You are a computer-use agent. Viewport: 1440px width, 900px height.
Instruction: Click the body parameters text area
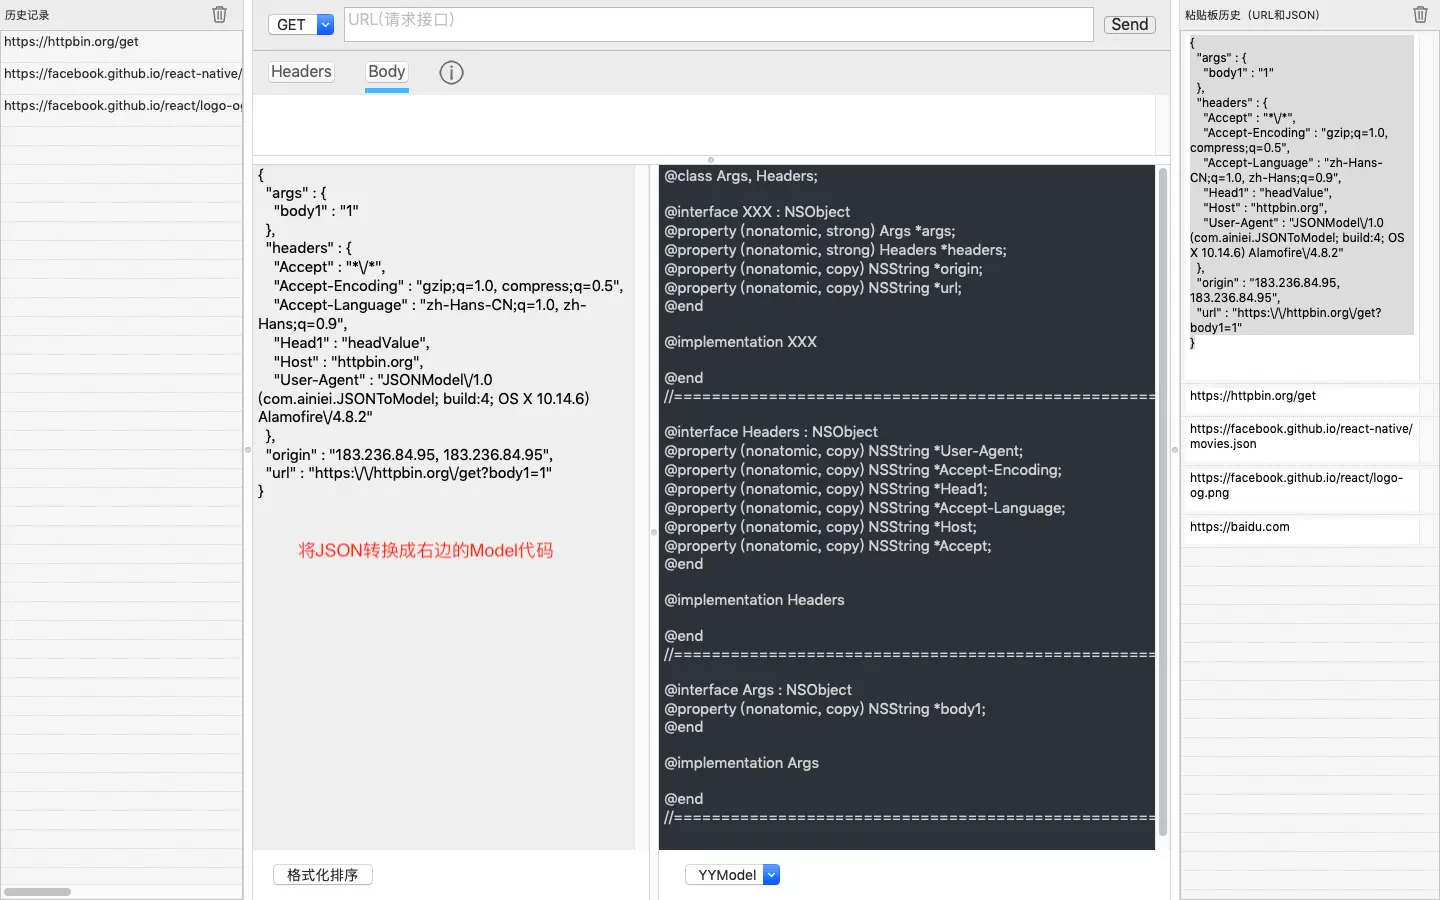point(705,125)
